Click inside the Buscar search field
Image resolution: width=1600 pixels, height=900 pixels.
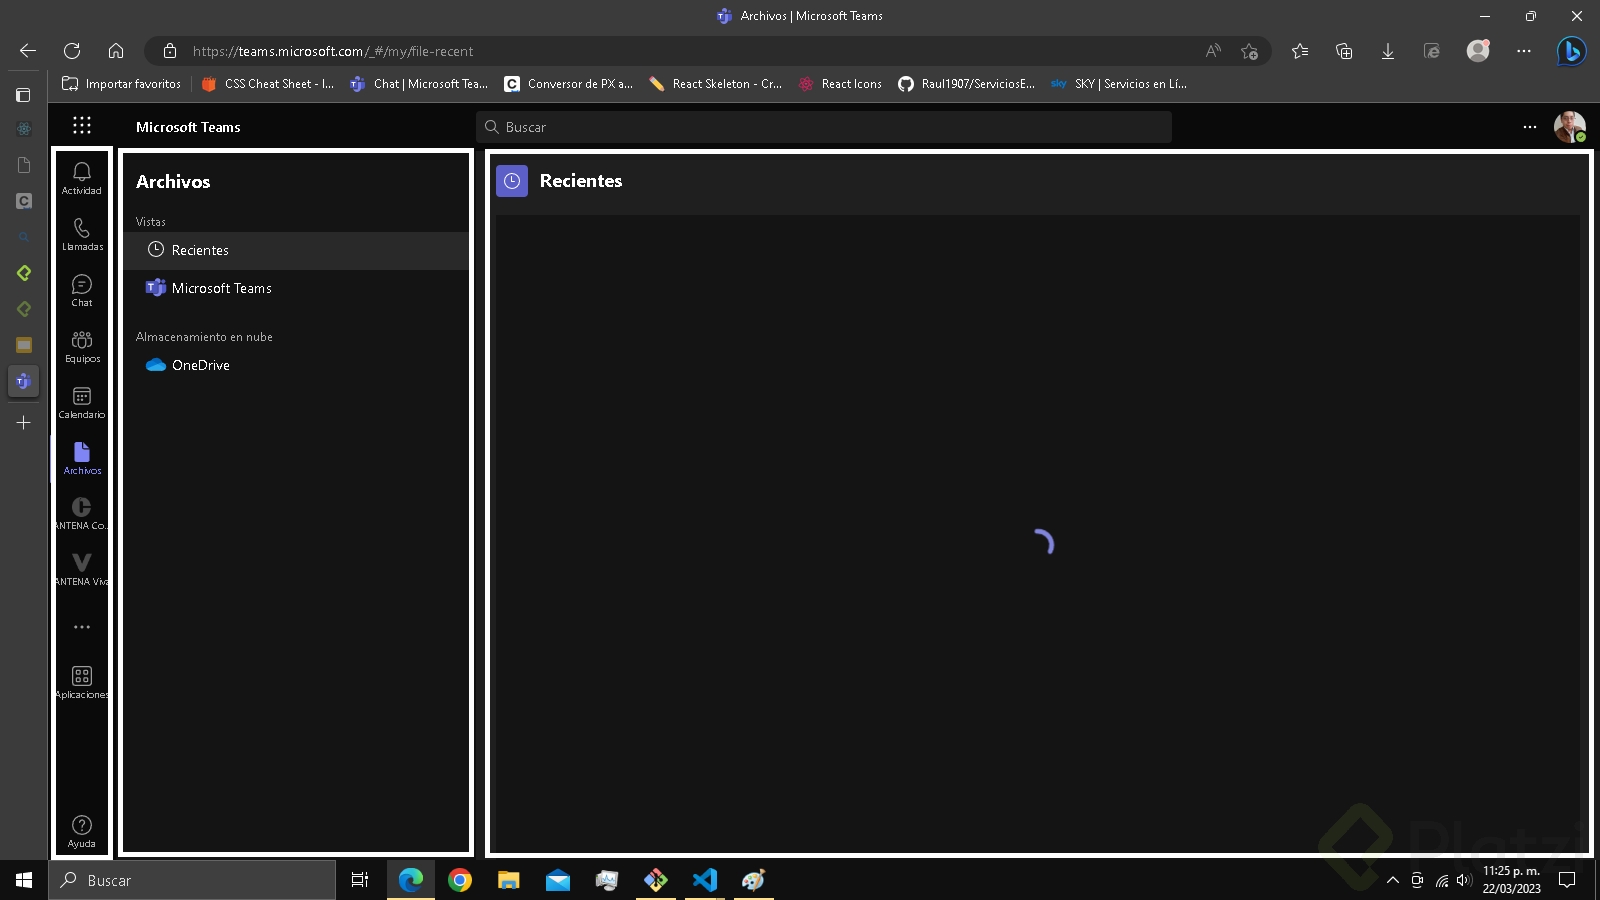click(x=824, y=127)
